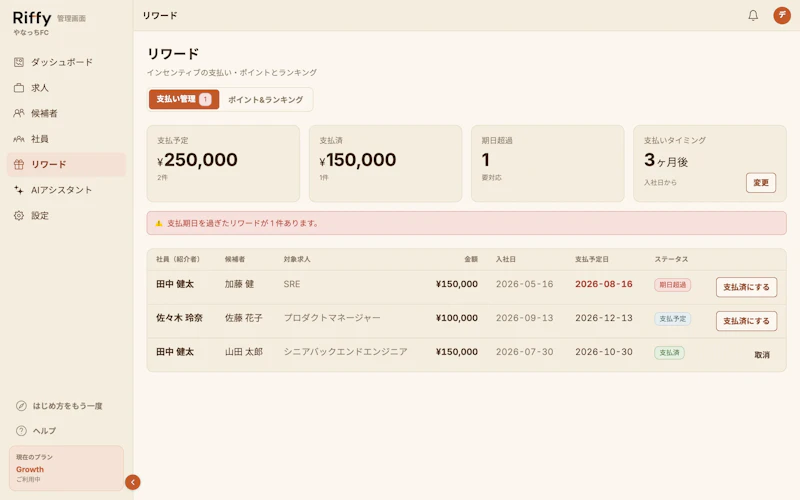Click 入社日 2026-05-16 cell
This screenshot has width=800, height=500.
(524, 284)
